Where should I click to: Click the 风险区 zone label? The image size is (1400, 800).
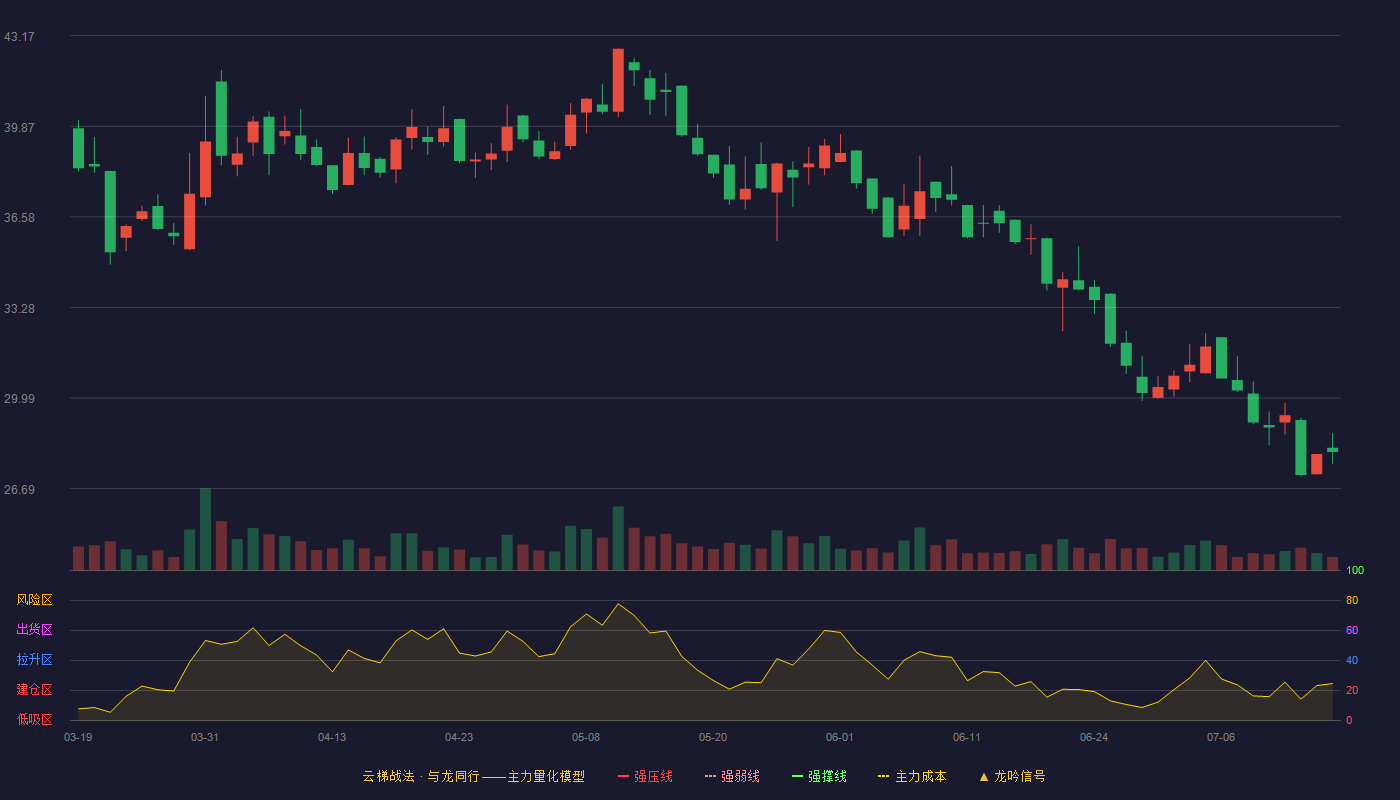click(x=34, y=600)
